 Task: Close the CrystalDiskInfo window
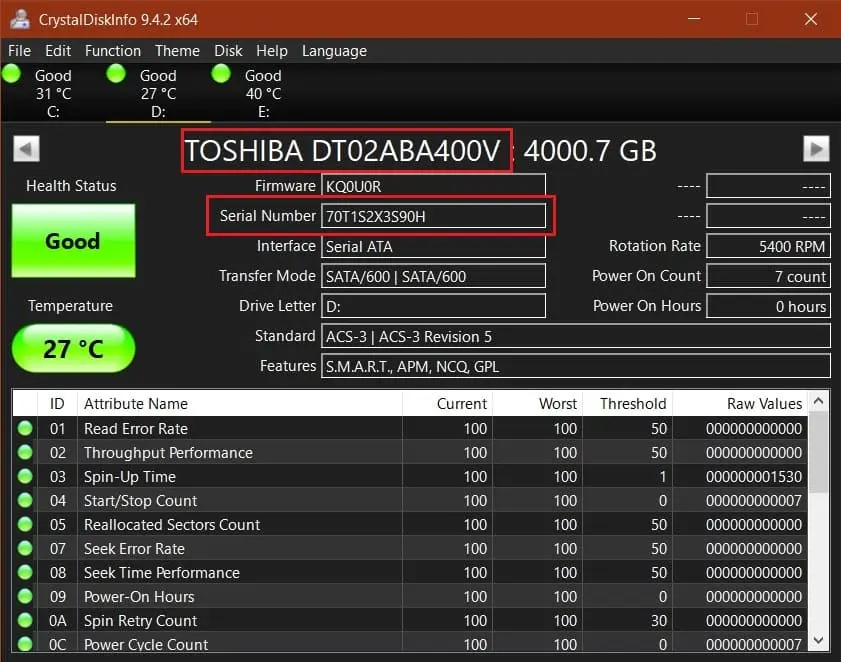click(x=811, y=19)
